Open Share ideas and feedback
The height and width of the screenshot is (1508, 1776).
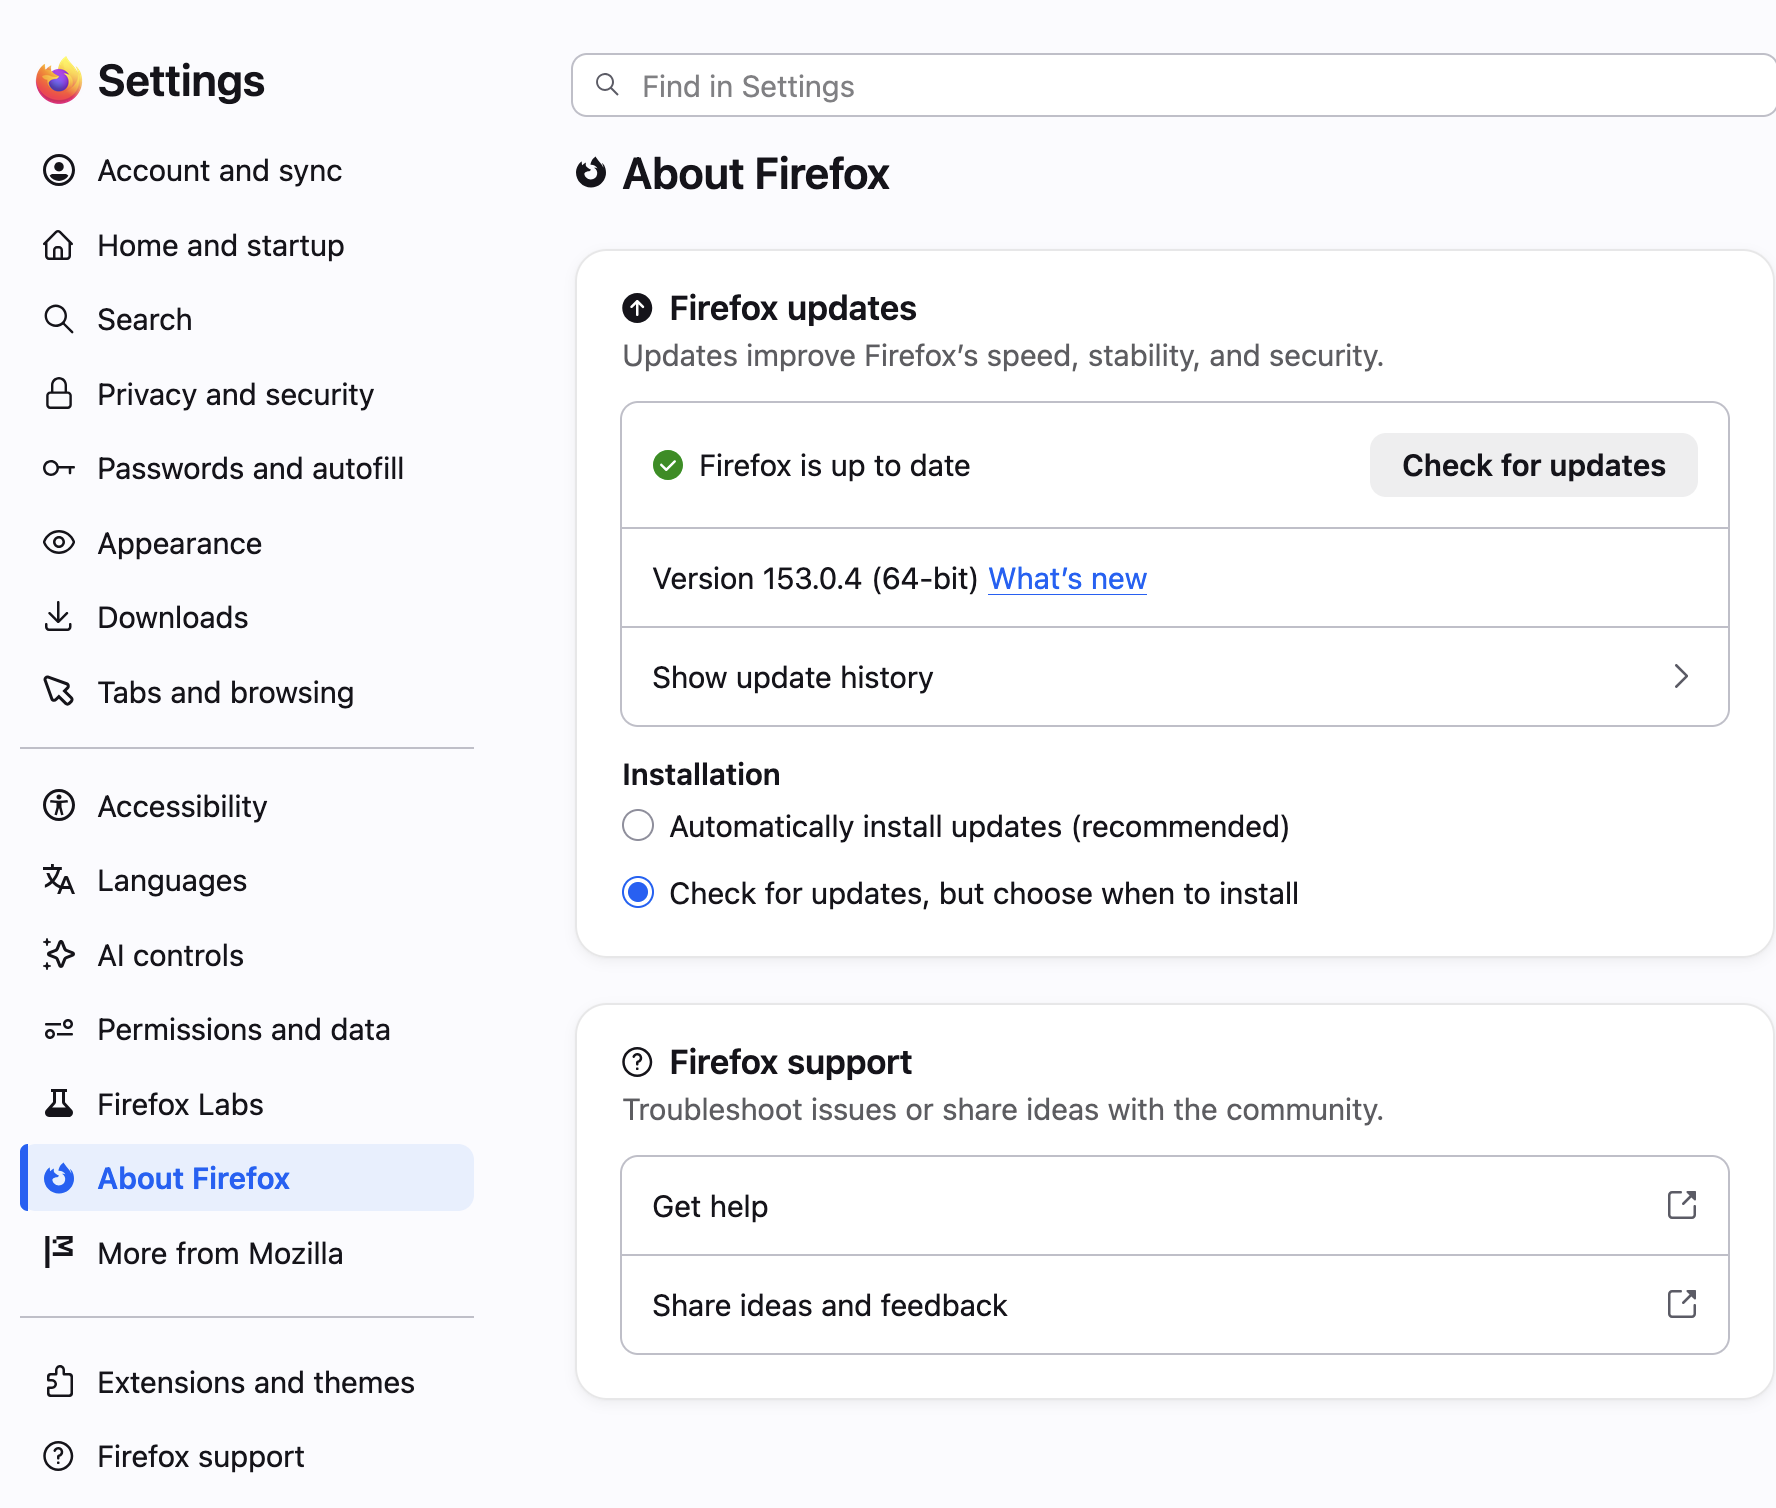coord(1175,1305)
